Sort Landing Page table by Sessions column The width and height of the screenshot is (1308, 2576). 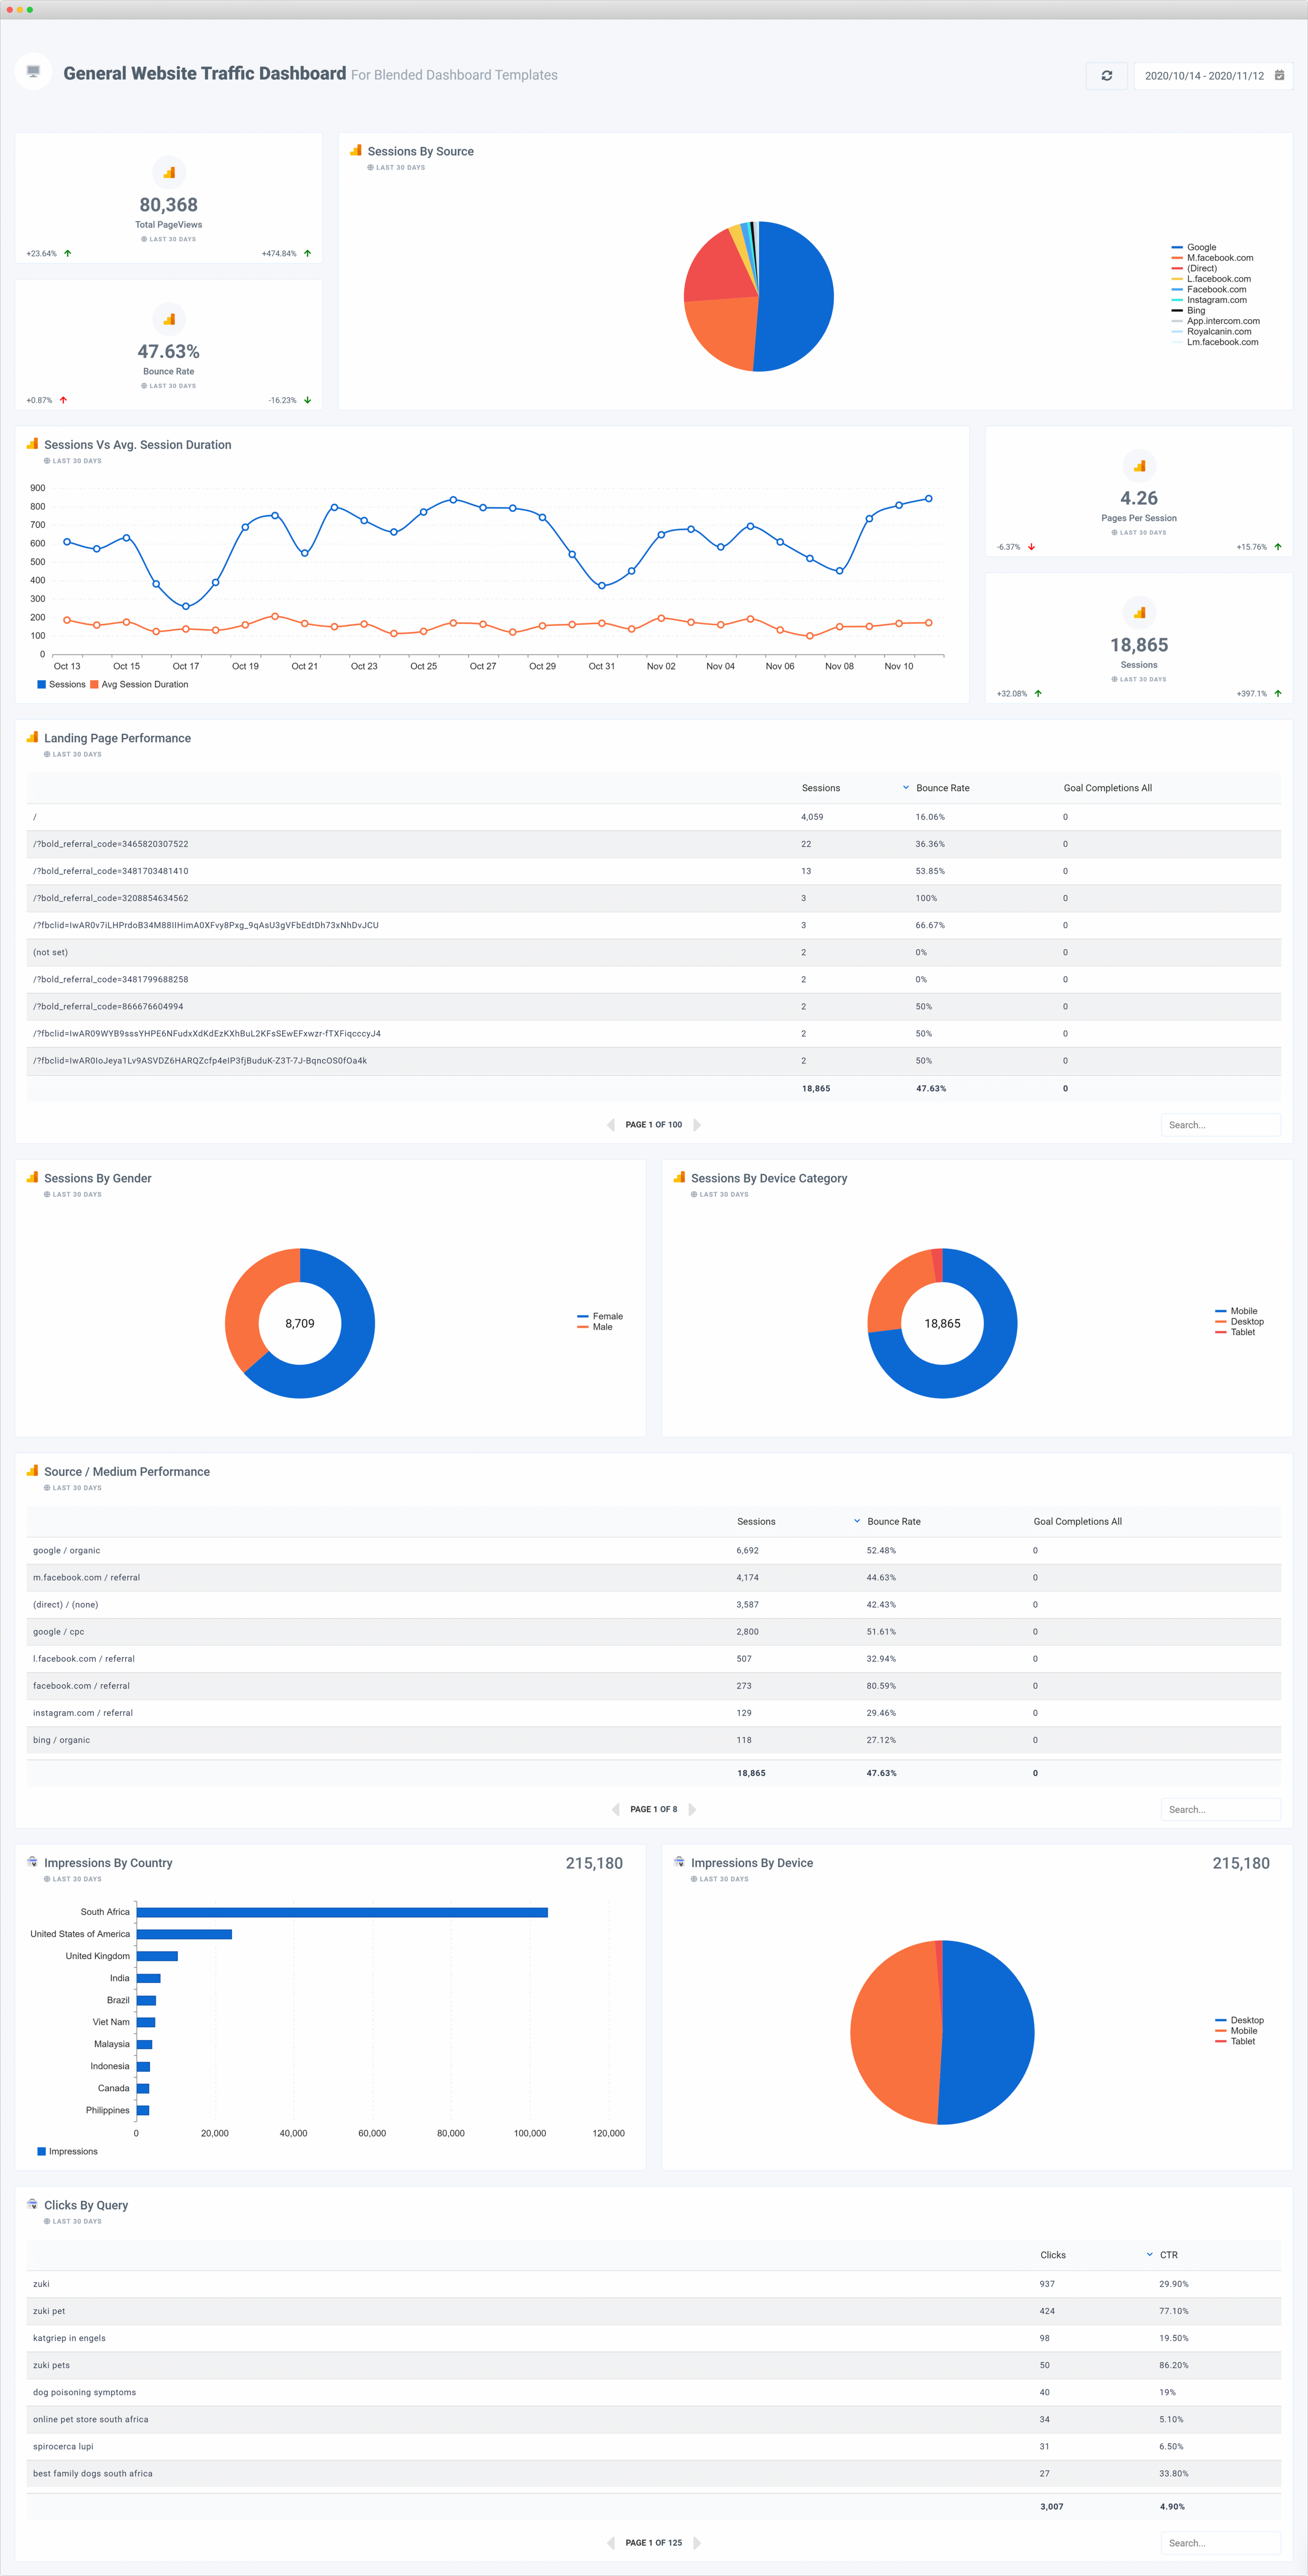pyautogui.click(x=821, y=788)
